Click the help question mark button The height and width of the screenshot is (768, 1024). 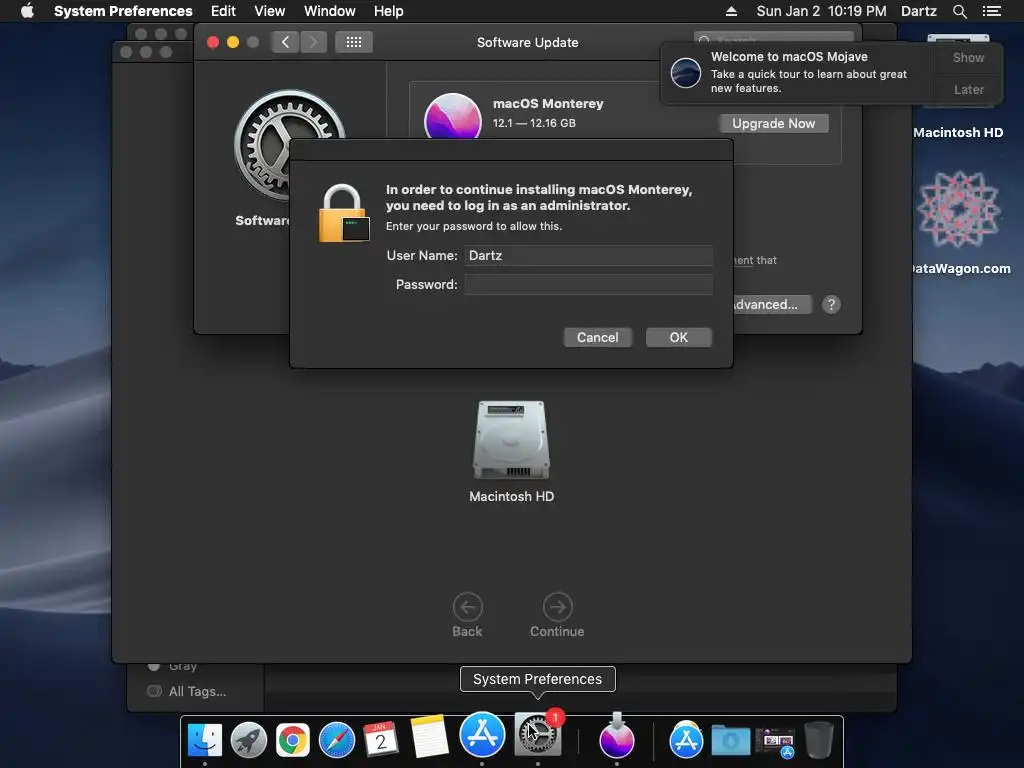click(x=831, y=304)
